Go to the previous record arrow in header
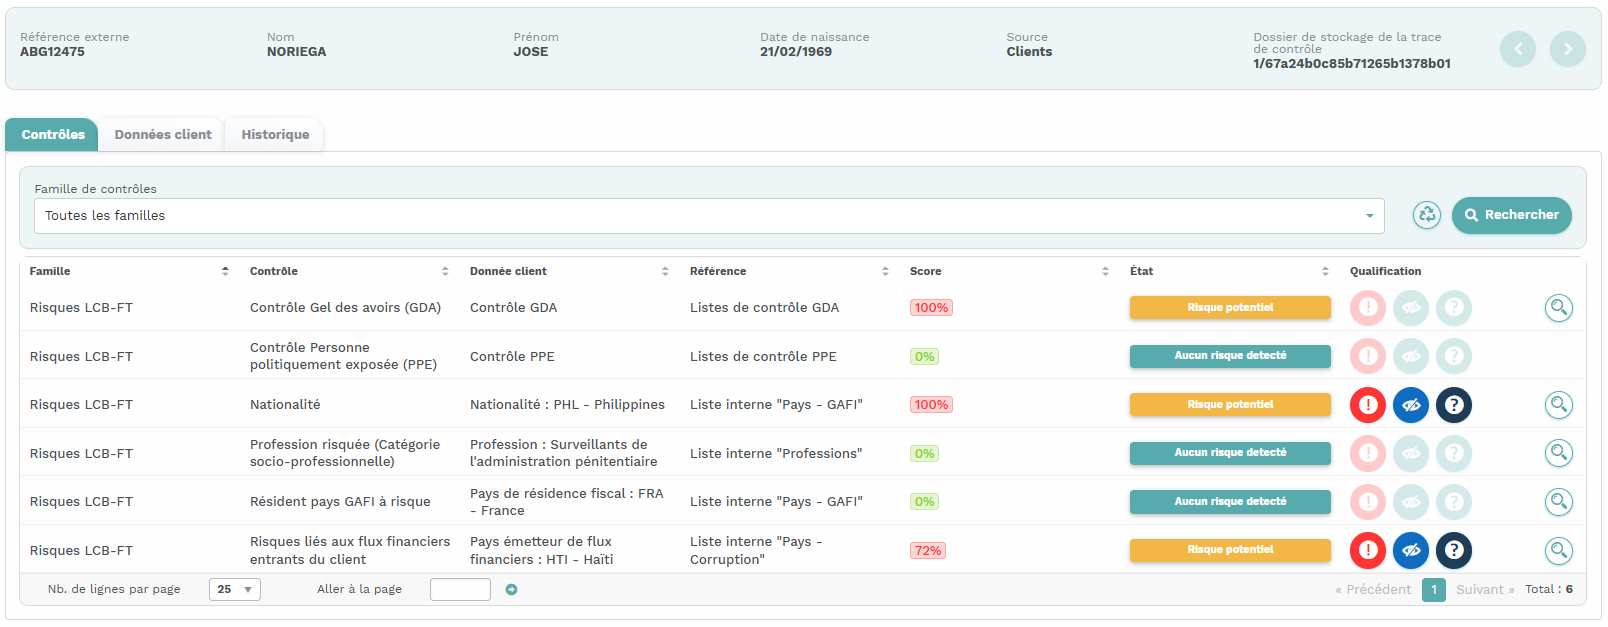The image size is (1608, 627). pyautogui.click(x=1518, y=49)
